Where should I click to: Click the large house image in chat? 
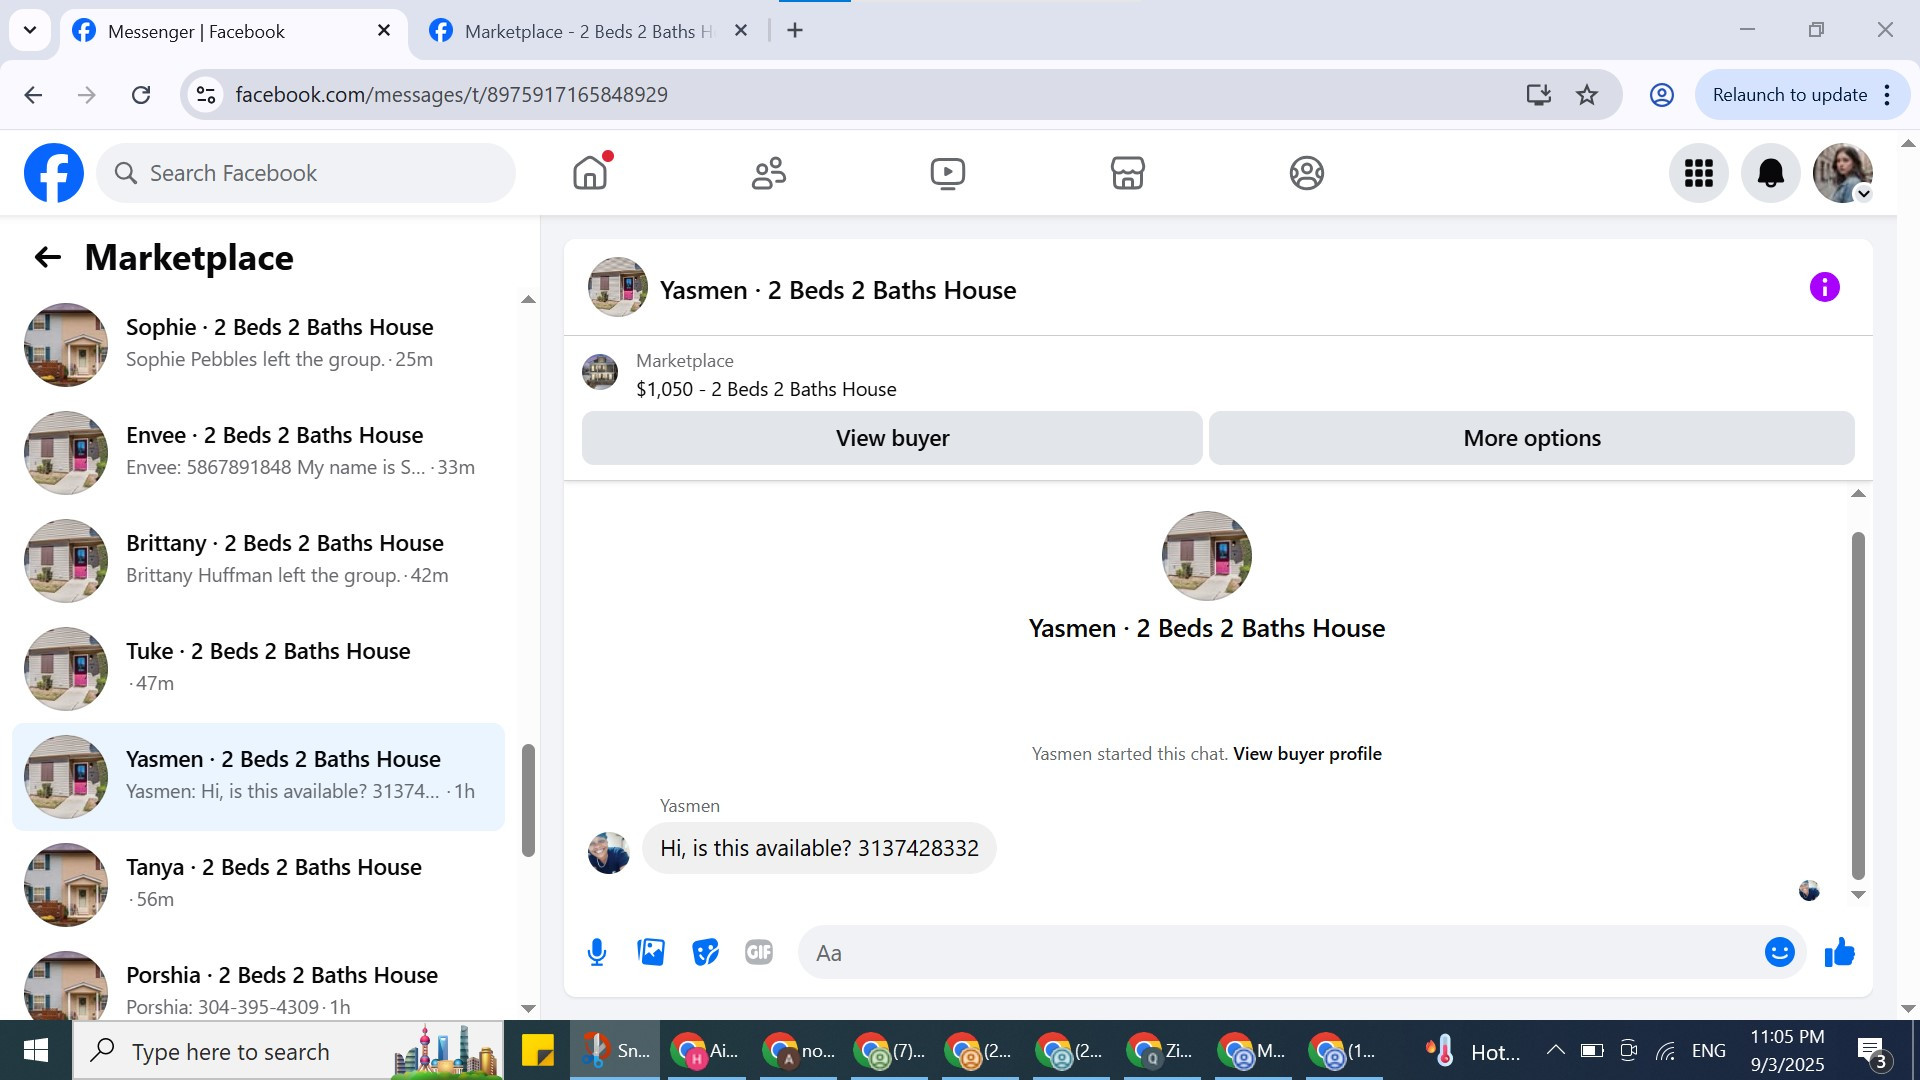coord(1206,556)
